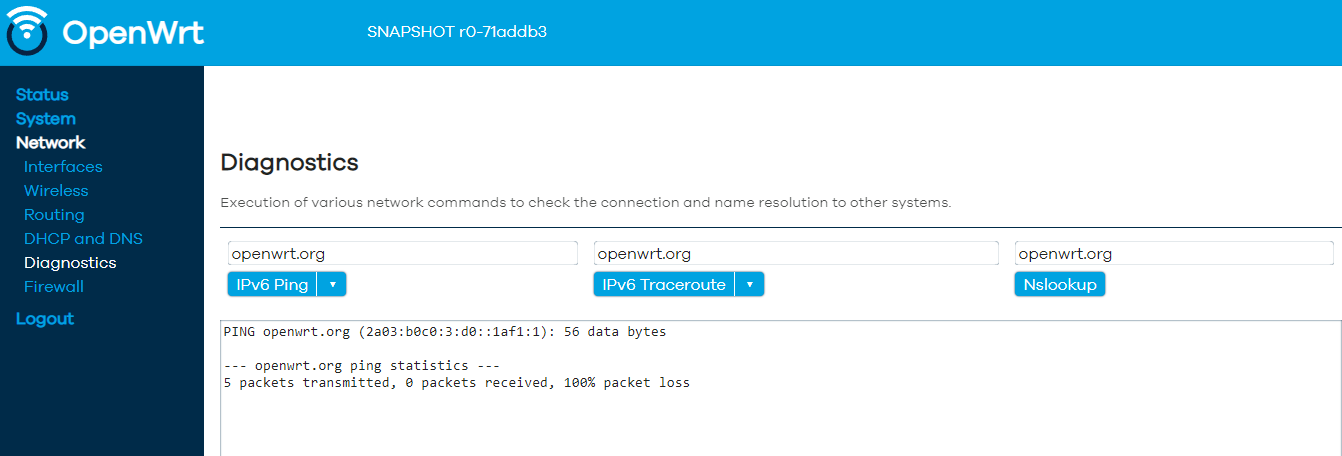Focus the traceroute hostname input field
Viewport: 1342px width, 456px height.
(796, 253)
